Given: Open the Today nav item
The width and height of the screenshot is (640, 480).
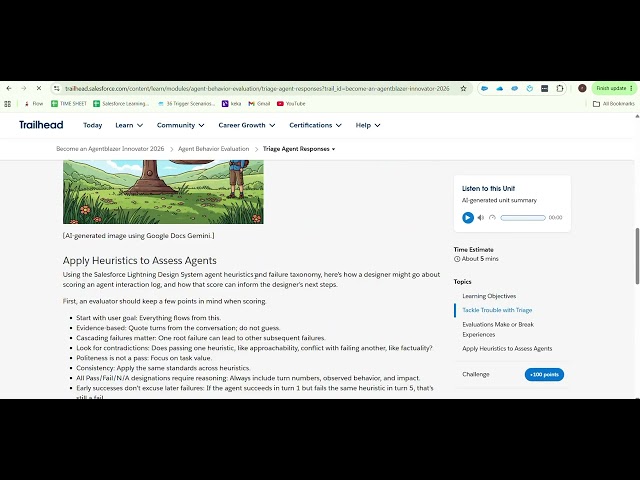Looking at the screenshot, I should pos(93,125).
